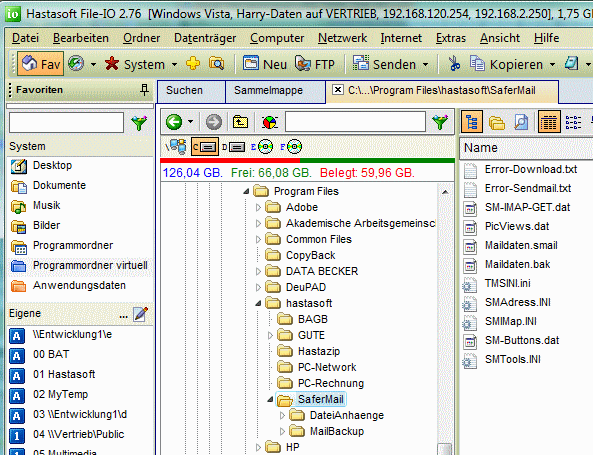Collapse the hastasoft folder
This screenshot has height=455, width=593.
point(258,303)
